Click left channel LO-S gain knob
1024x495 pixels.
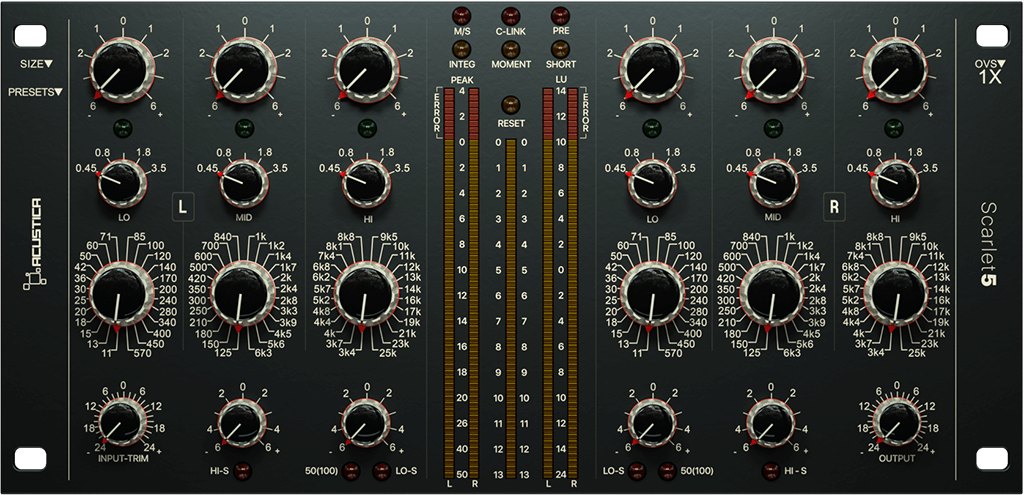[366, 422]
